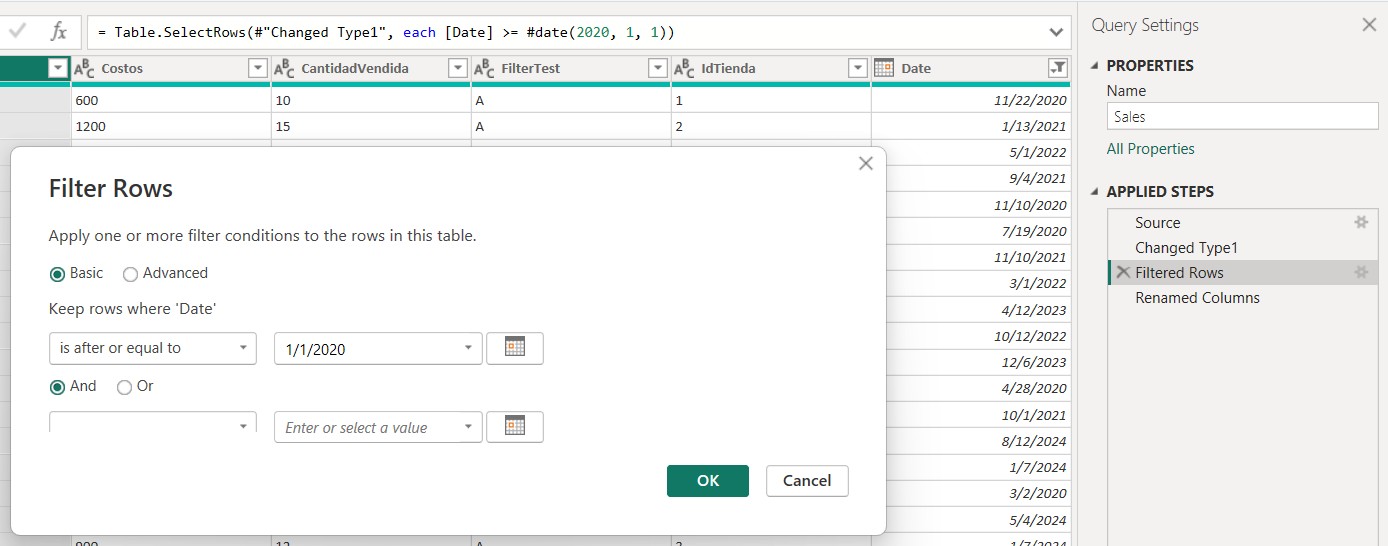Open the Date column filter dropdown
Viewport: 1388px width, 546px height.
tap(1057, 68)
